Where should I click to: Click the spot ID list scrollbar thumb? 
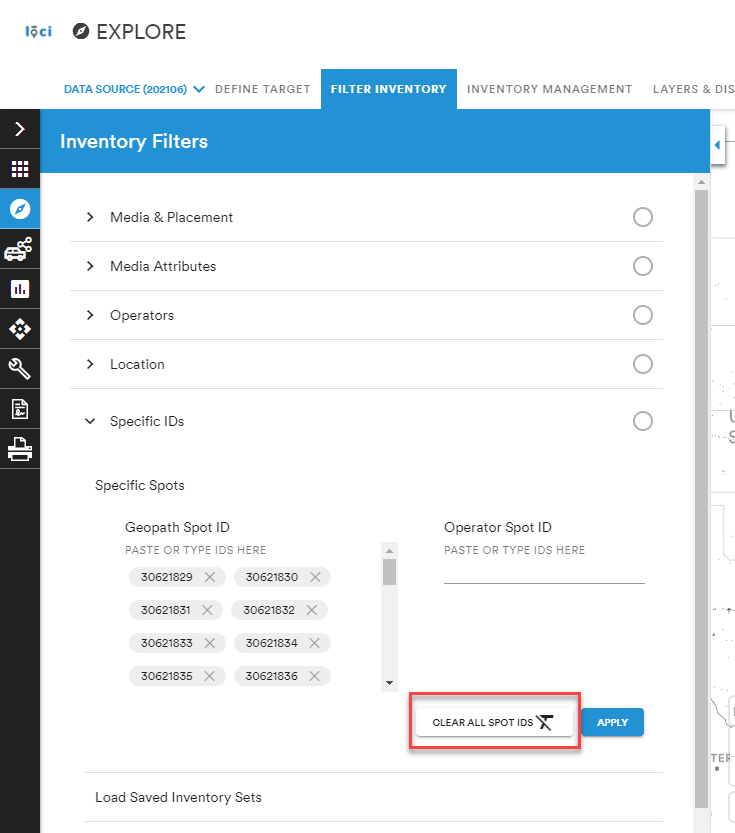[389, 572]
